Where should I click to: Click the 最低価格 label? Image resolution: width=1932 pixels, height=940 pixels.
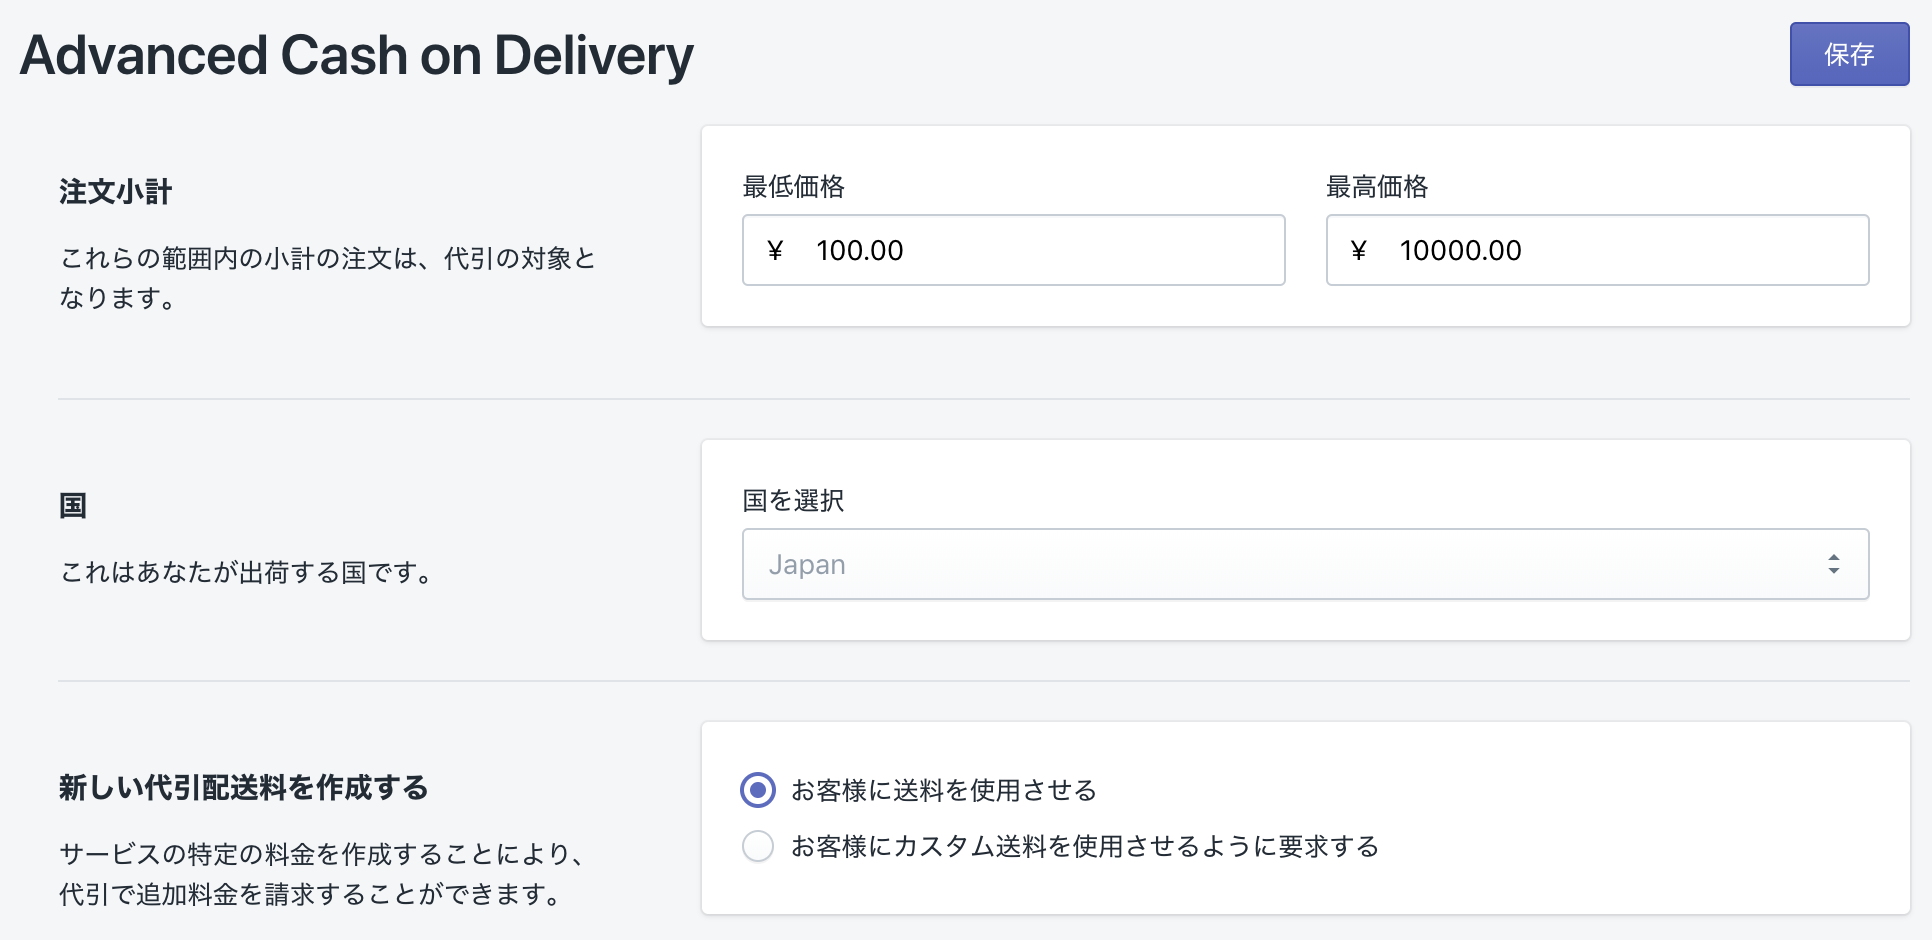click(794, 187)
